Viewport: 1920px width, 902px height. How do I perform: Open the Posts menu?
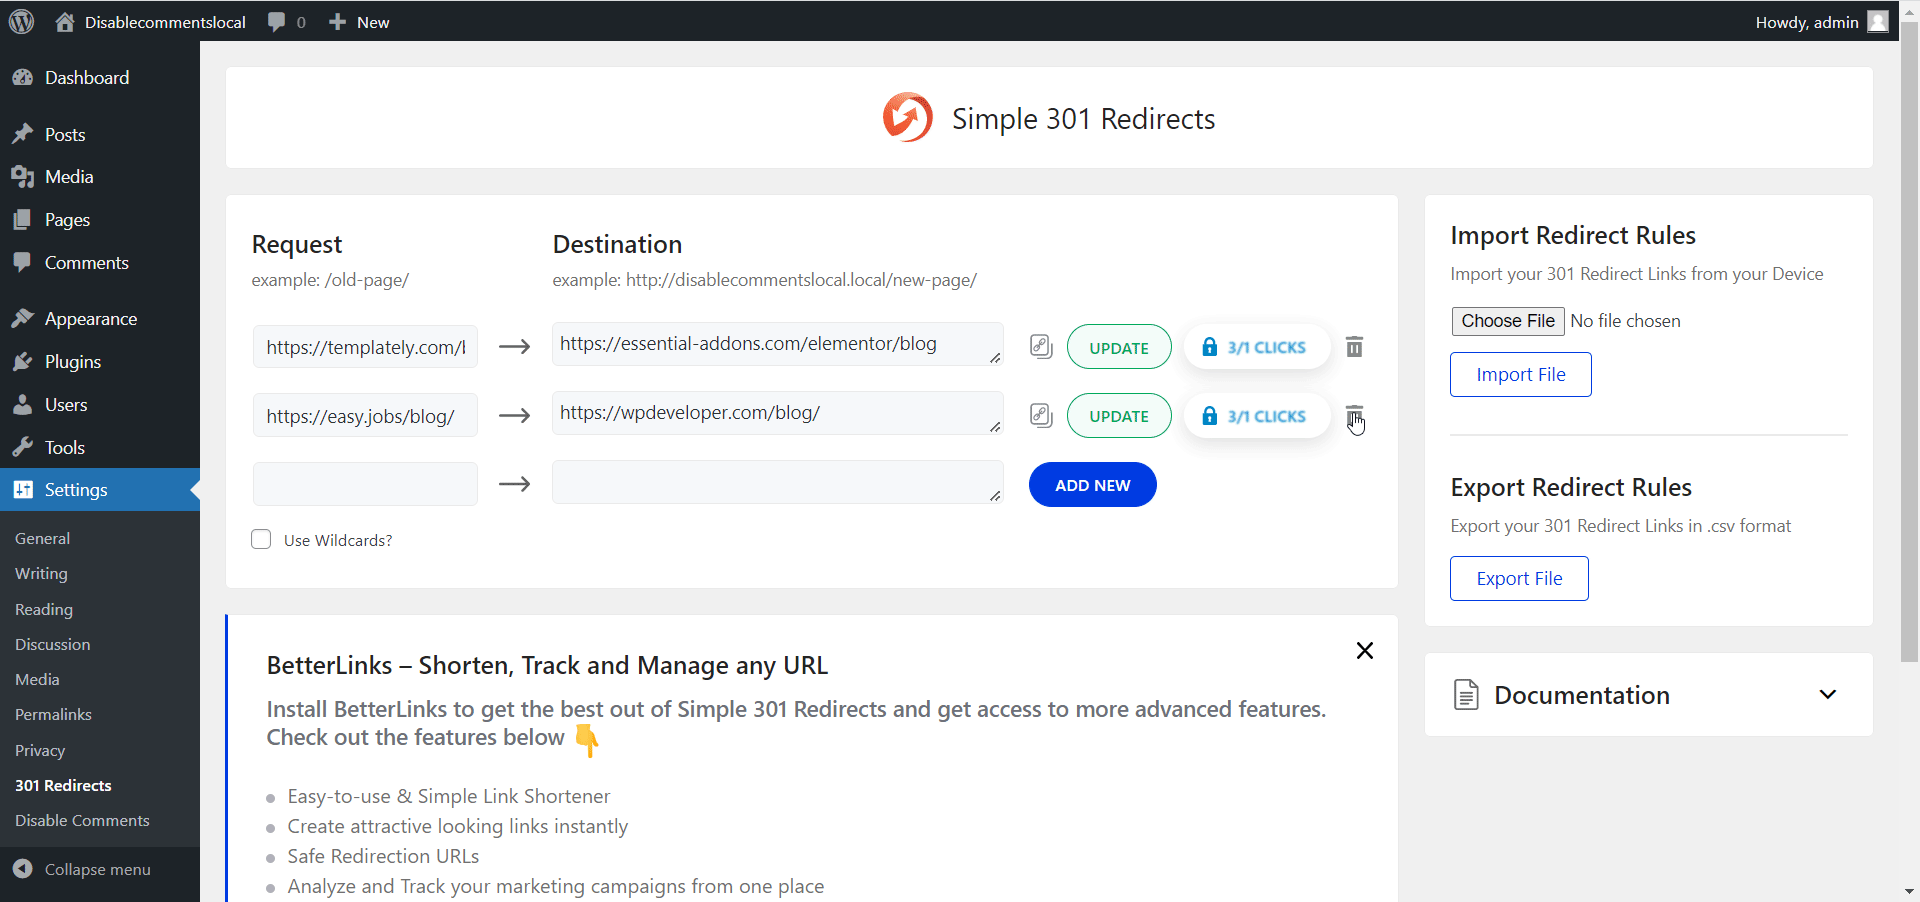tap(100, 134)
